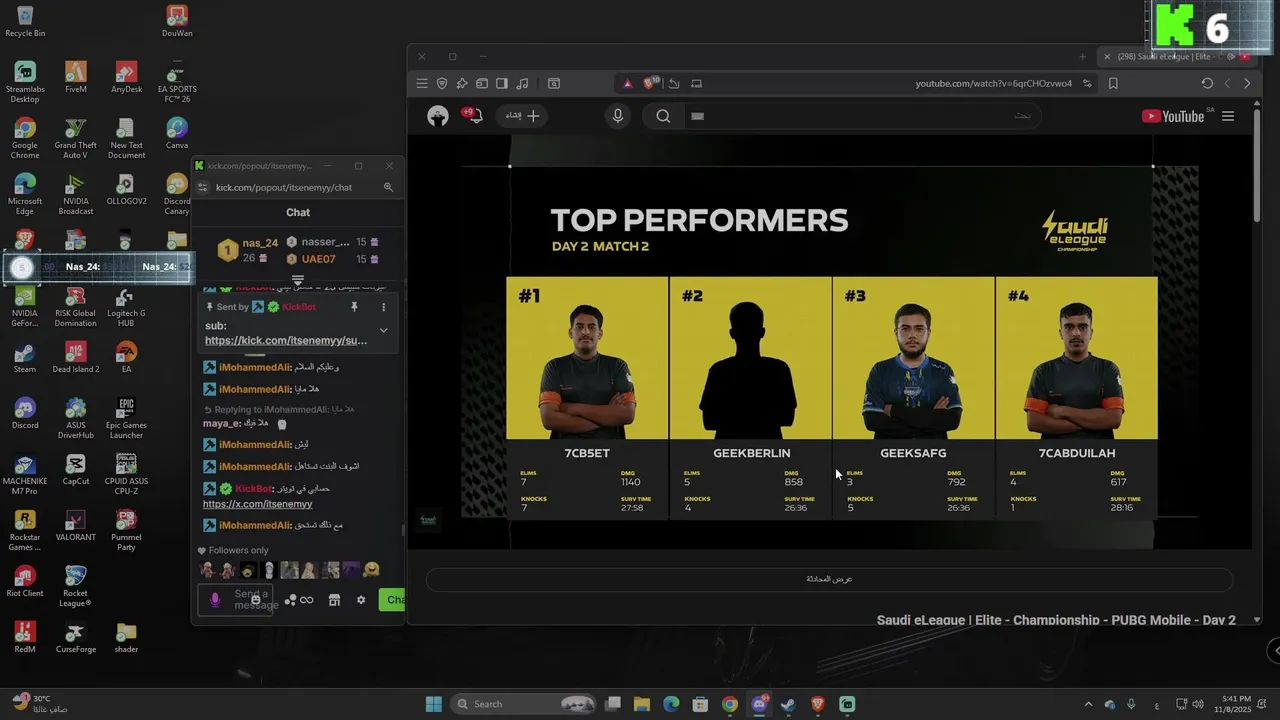
Task: Click the YouTube search magnifier button
Action: 663,116
